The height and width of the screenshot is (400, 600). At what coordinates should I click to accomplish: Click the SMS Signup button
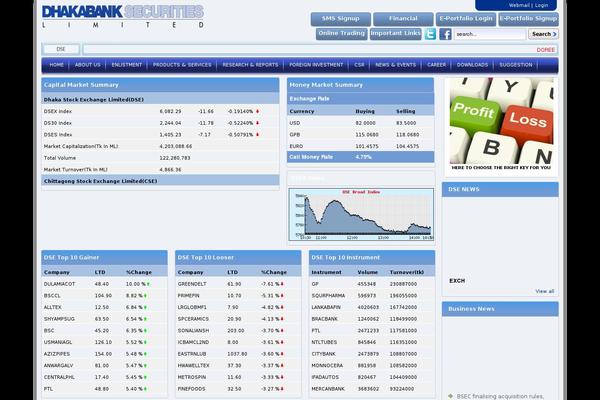(341, 19)
